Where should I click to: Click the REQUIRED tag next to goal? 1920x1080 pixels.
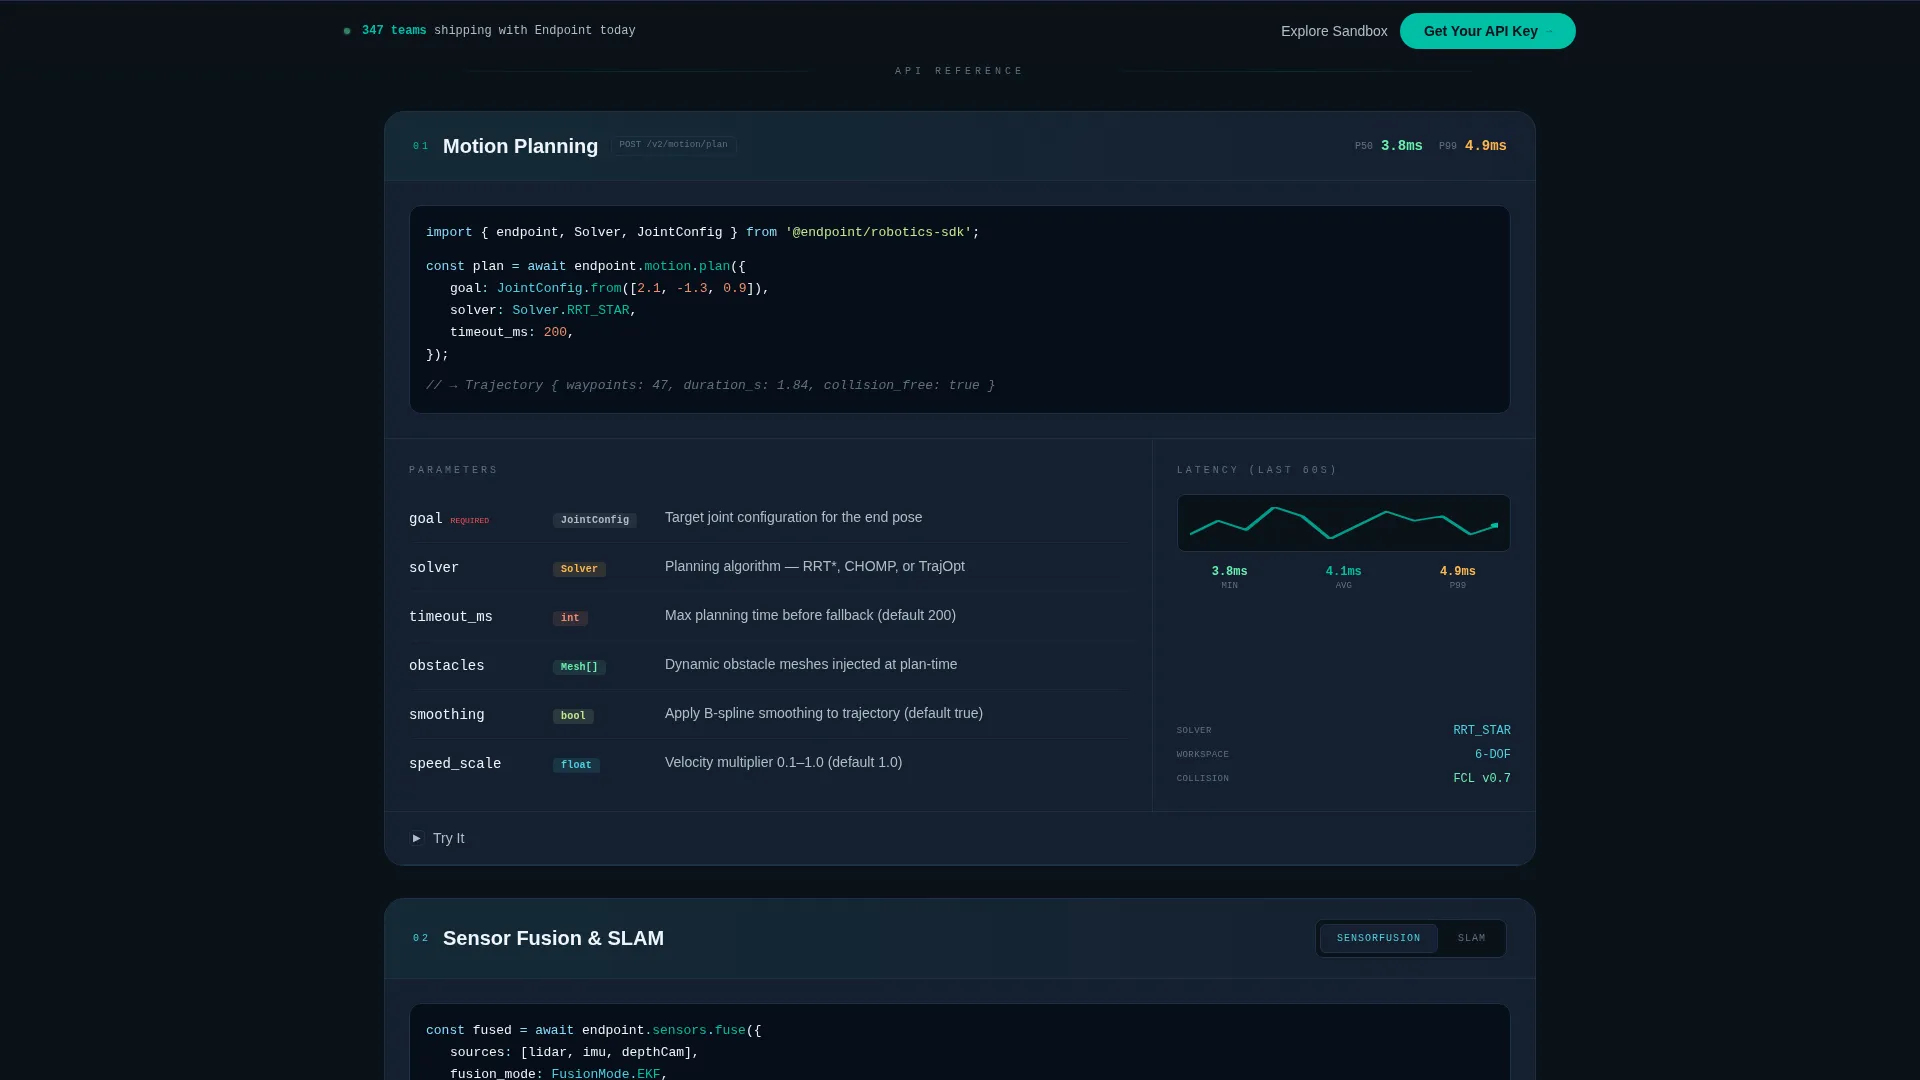tap(470, 521)
